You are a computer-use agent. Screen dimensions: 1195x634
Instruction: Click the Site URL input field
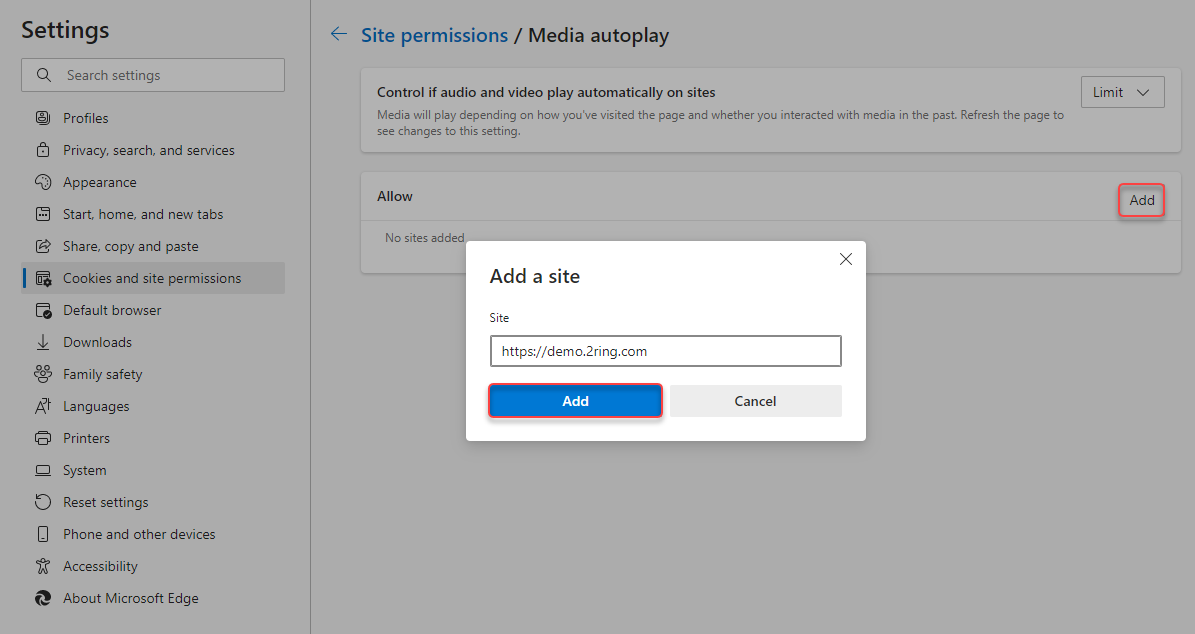click(665, 351)
